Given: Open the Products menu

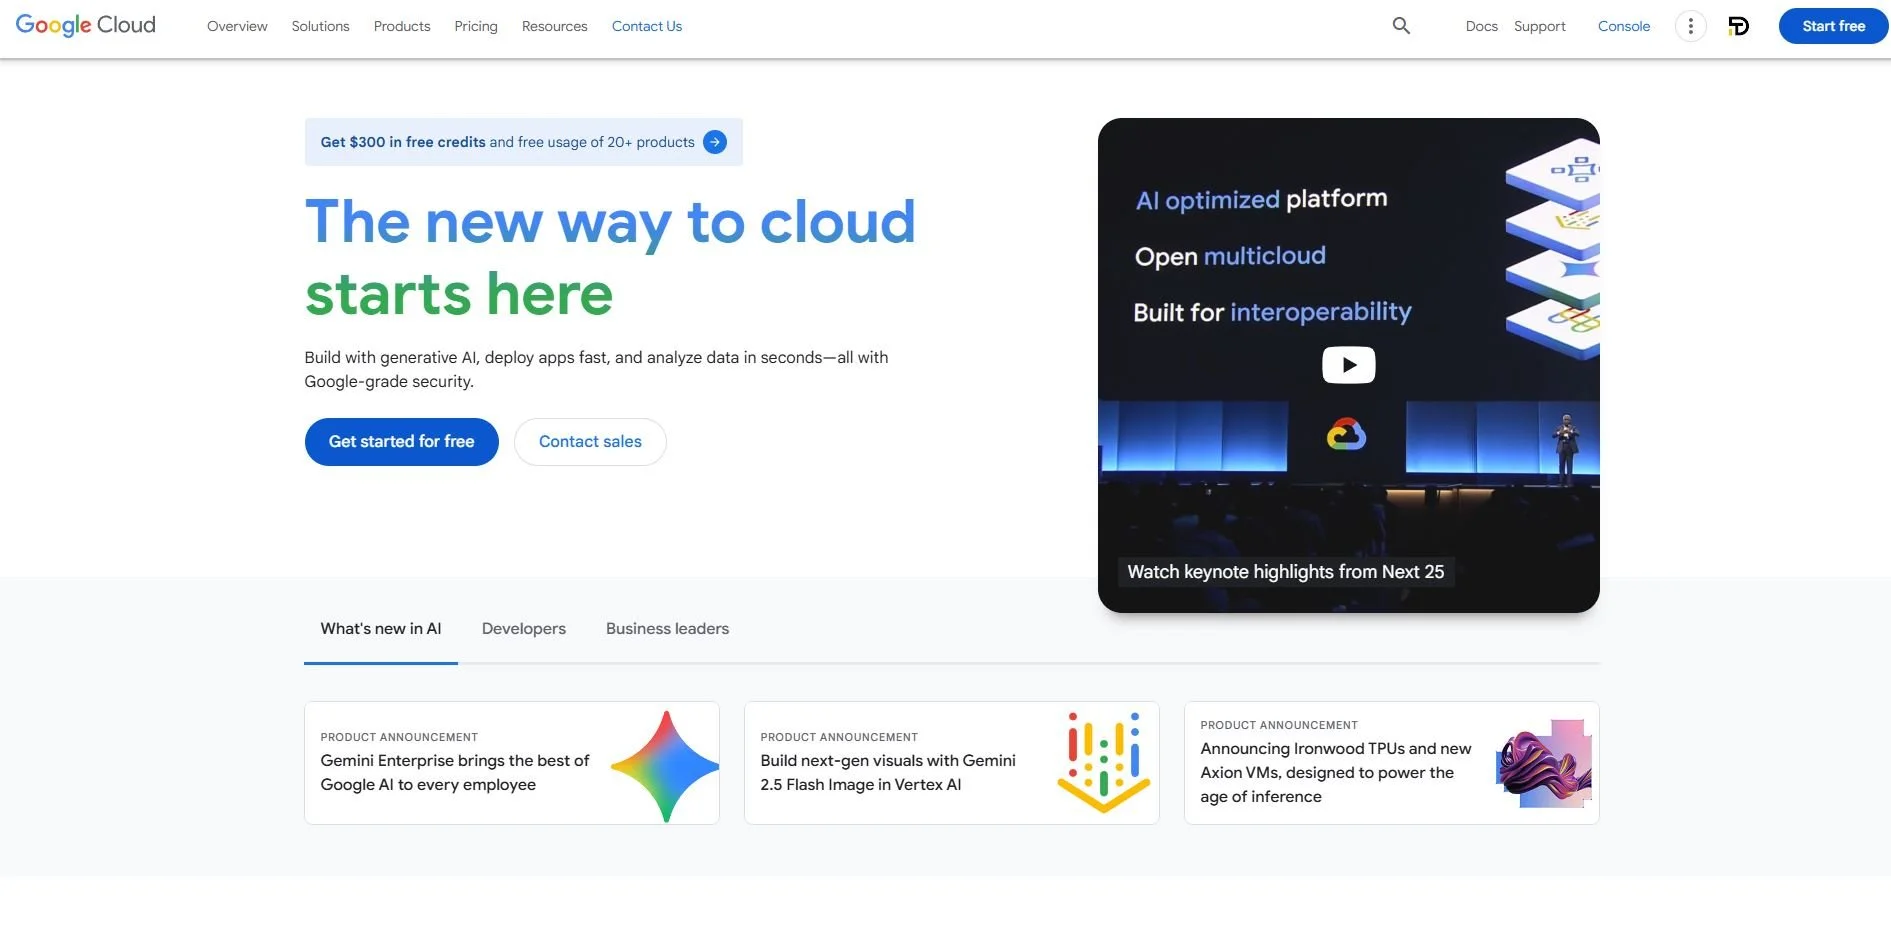Looking at the screenshot, I should tap(402, 26).
